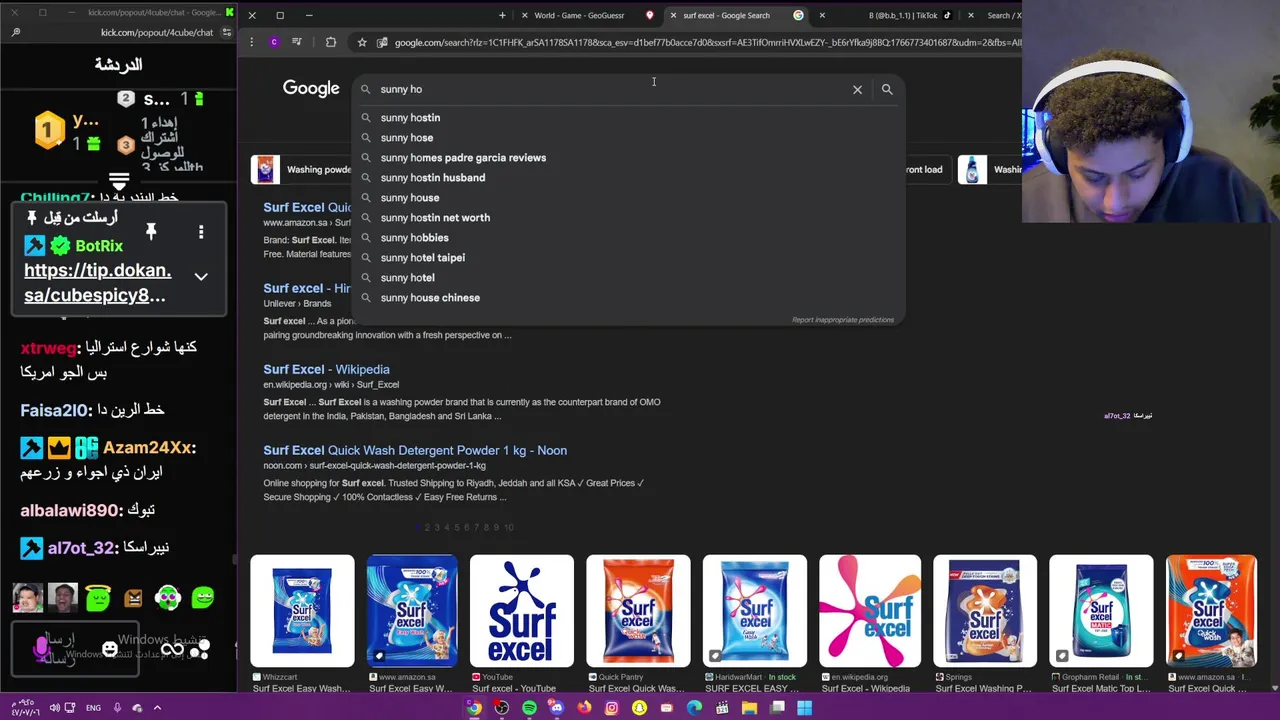Open the Springs Surf Excel Washing thumbnail
Screen dimensions: 1280x720
(985, 611)
